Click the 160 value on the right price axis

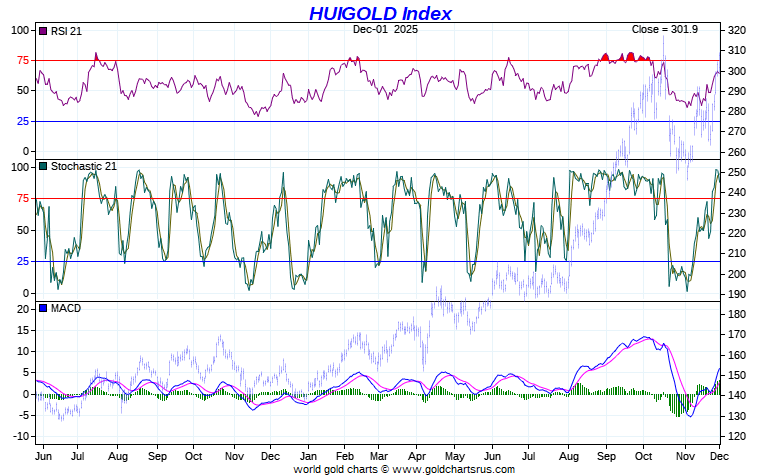[x=737, y=355]
